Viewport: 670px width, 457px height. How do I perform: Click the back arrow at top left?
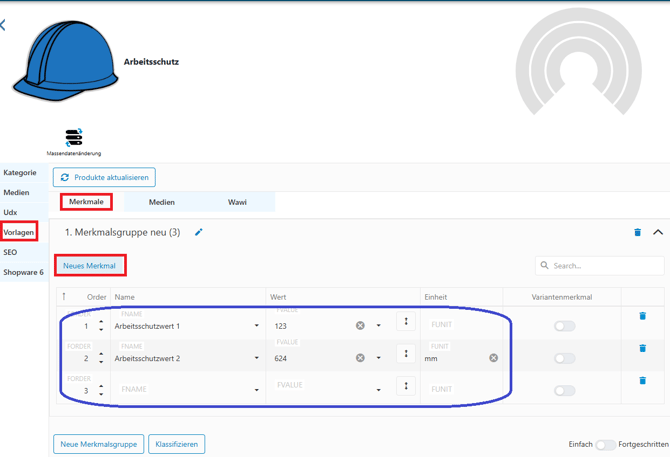point(4,25)
